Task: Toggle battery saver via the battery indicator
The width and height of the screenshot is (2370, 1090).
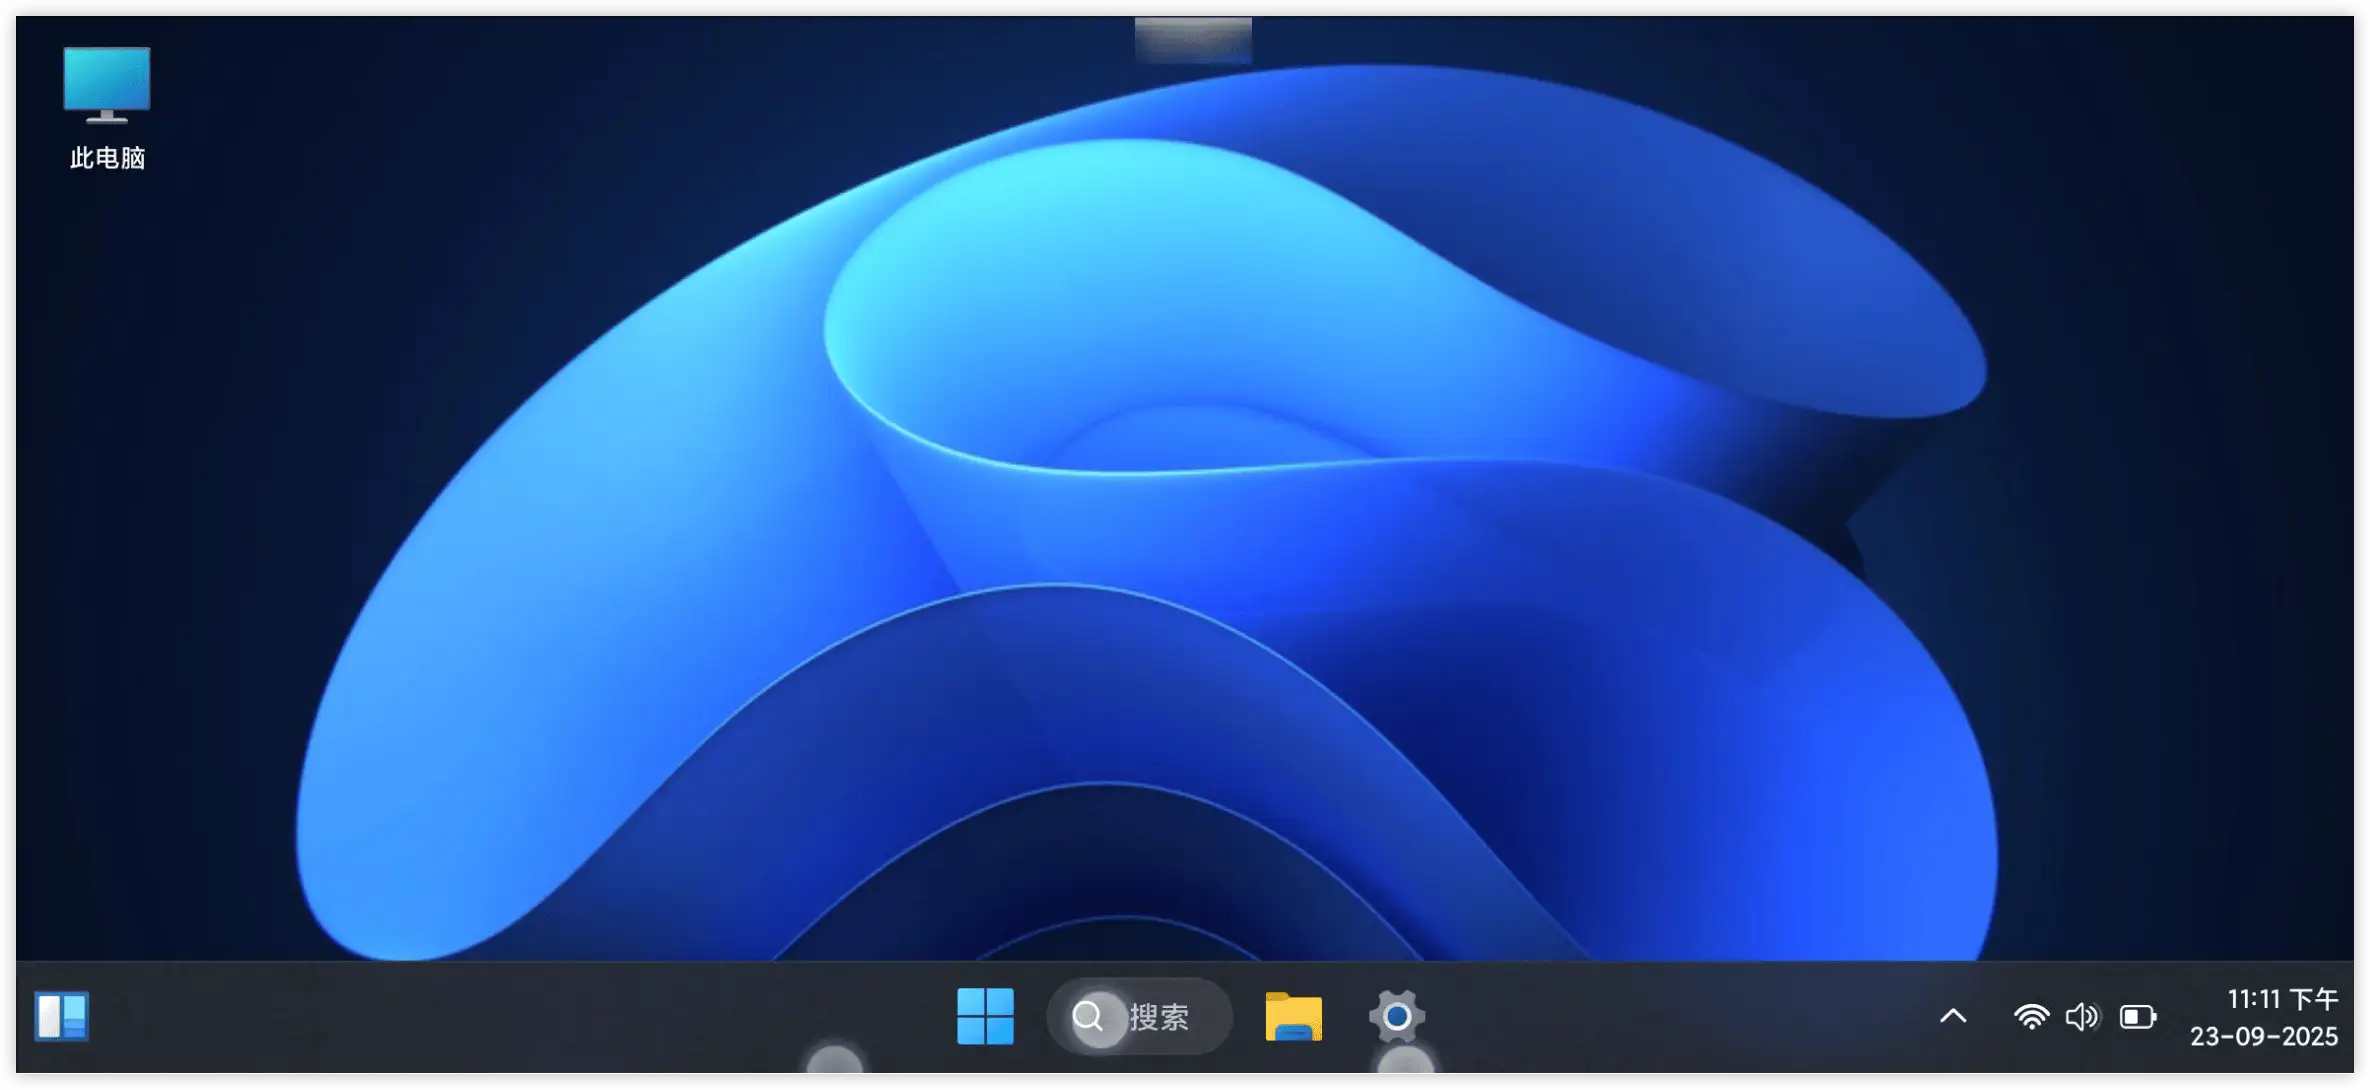Action: 2140,1016
